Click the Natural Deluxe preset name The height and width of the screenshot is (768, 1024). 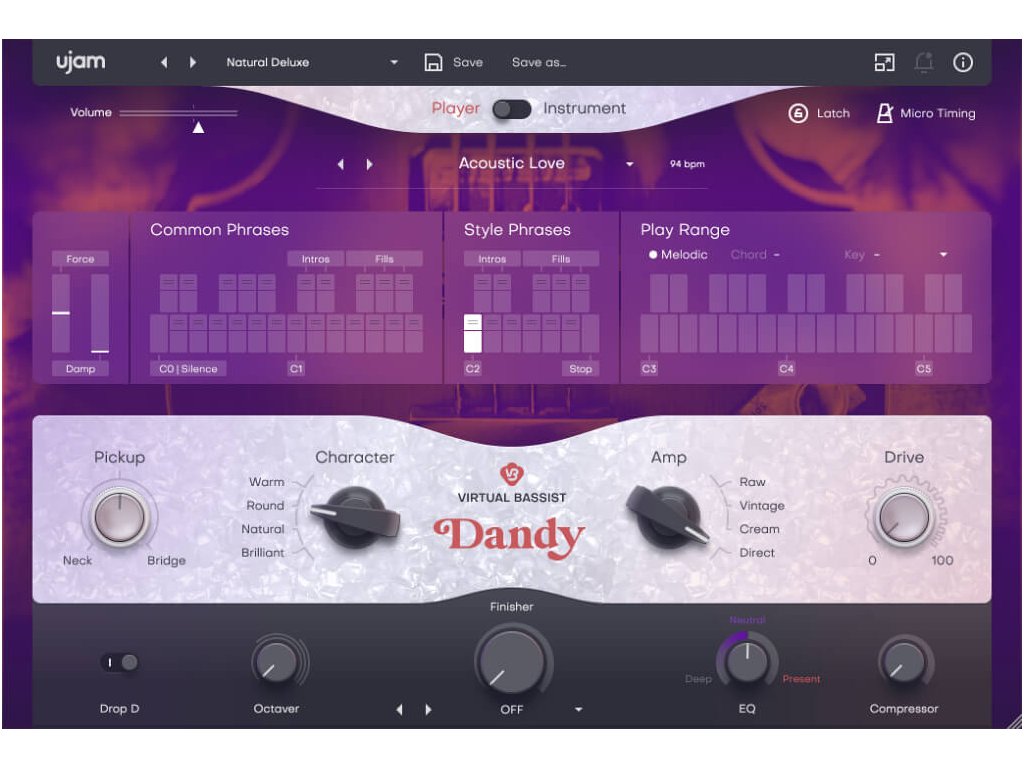point(268,62)
